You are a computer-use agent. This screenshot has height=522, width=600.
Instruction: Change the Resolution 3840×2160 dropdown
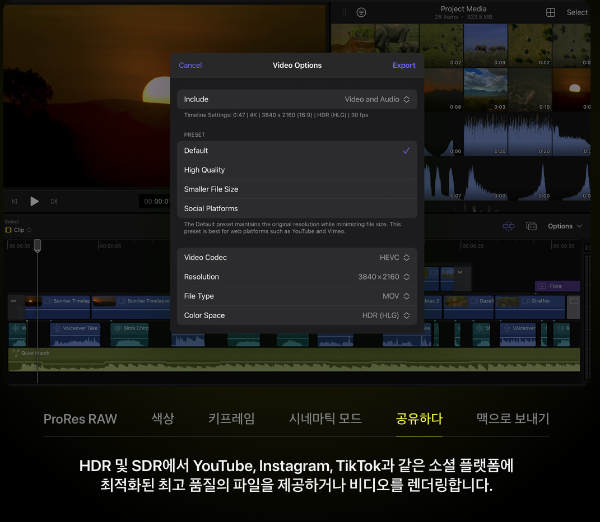point(297,277)
